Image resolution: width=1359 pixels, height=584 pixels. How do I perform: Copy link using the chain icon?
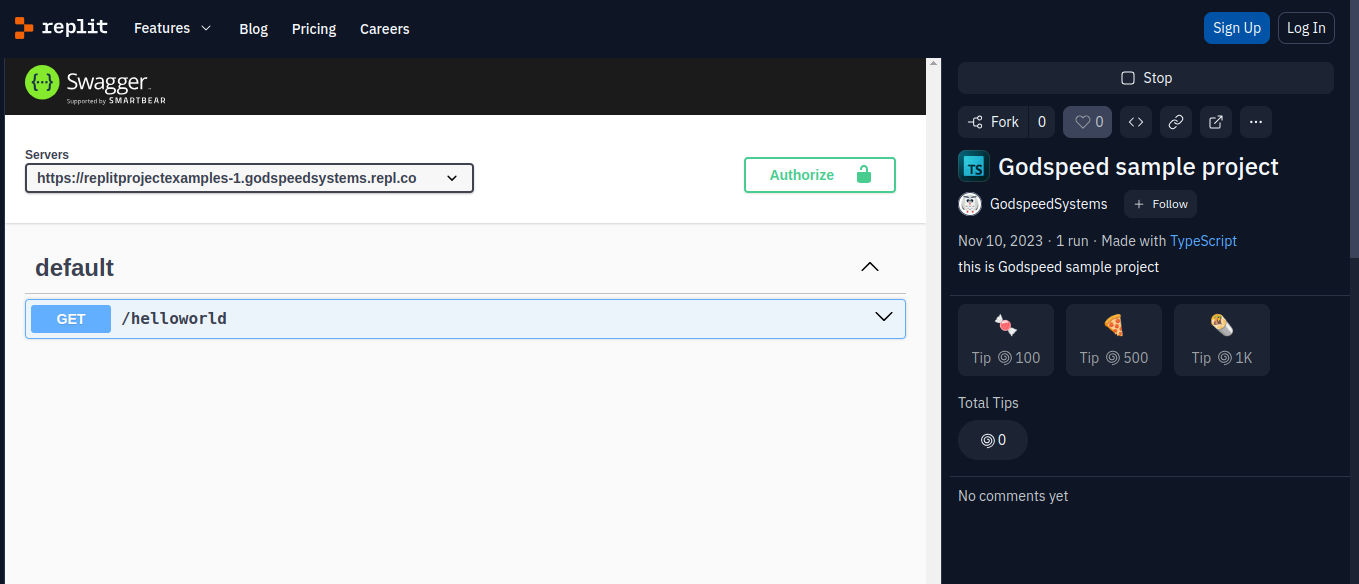tap(1176, 122)
